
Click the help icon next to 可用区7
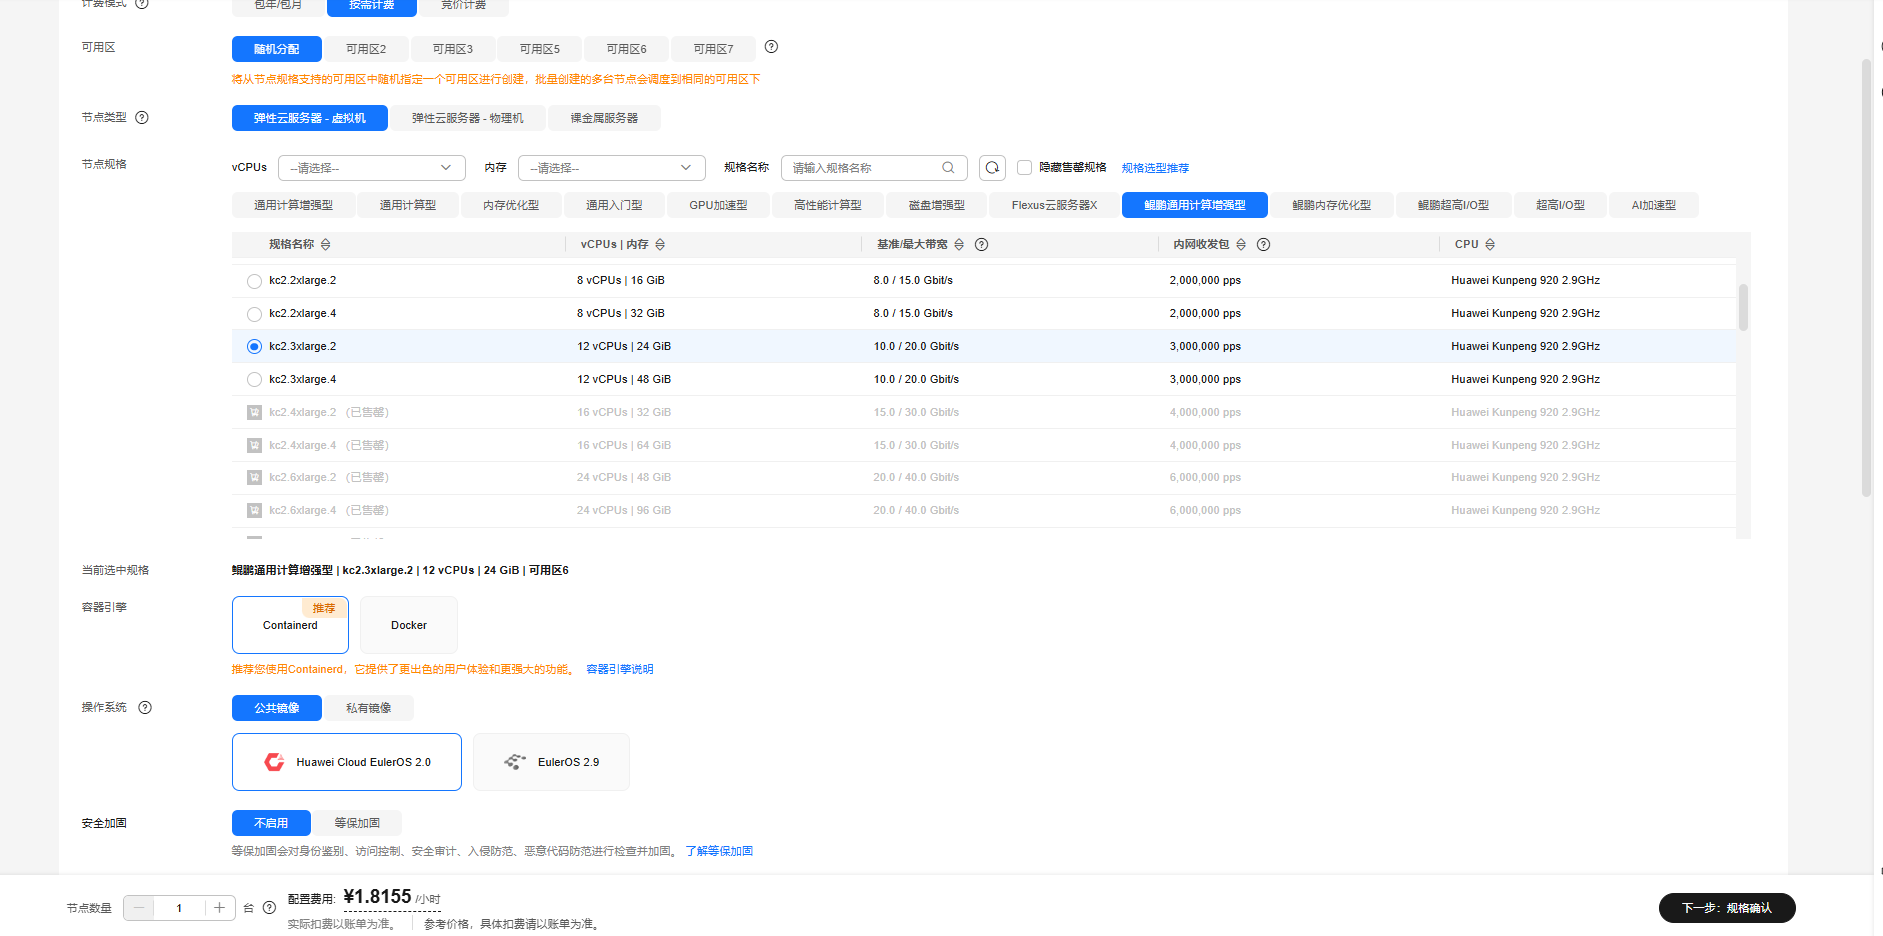[771, 47]
